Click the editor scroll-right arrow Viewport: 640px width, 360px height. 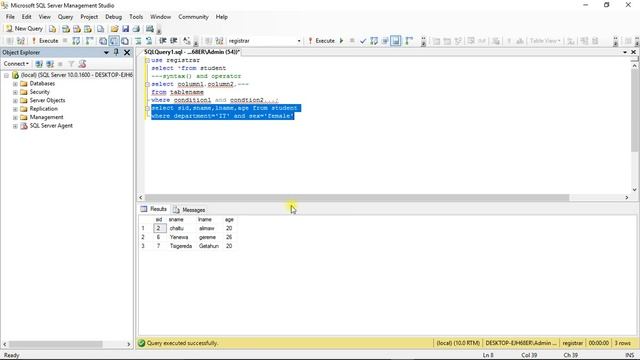point(627,198)
